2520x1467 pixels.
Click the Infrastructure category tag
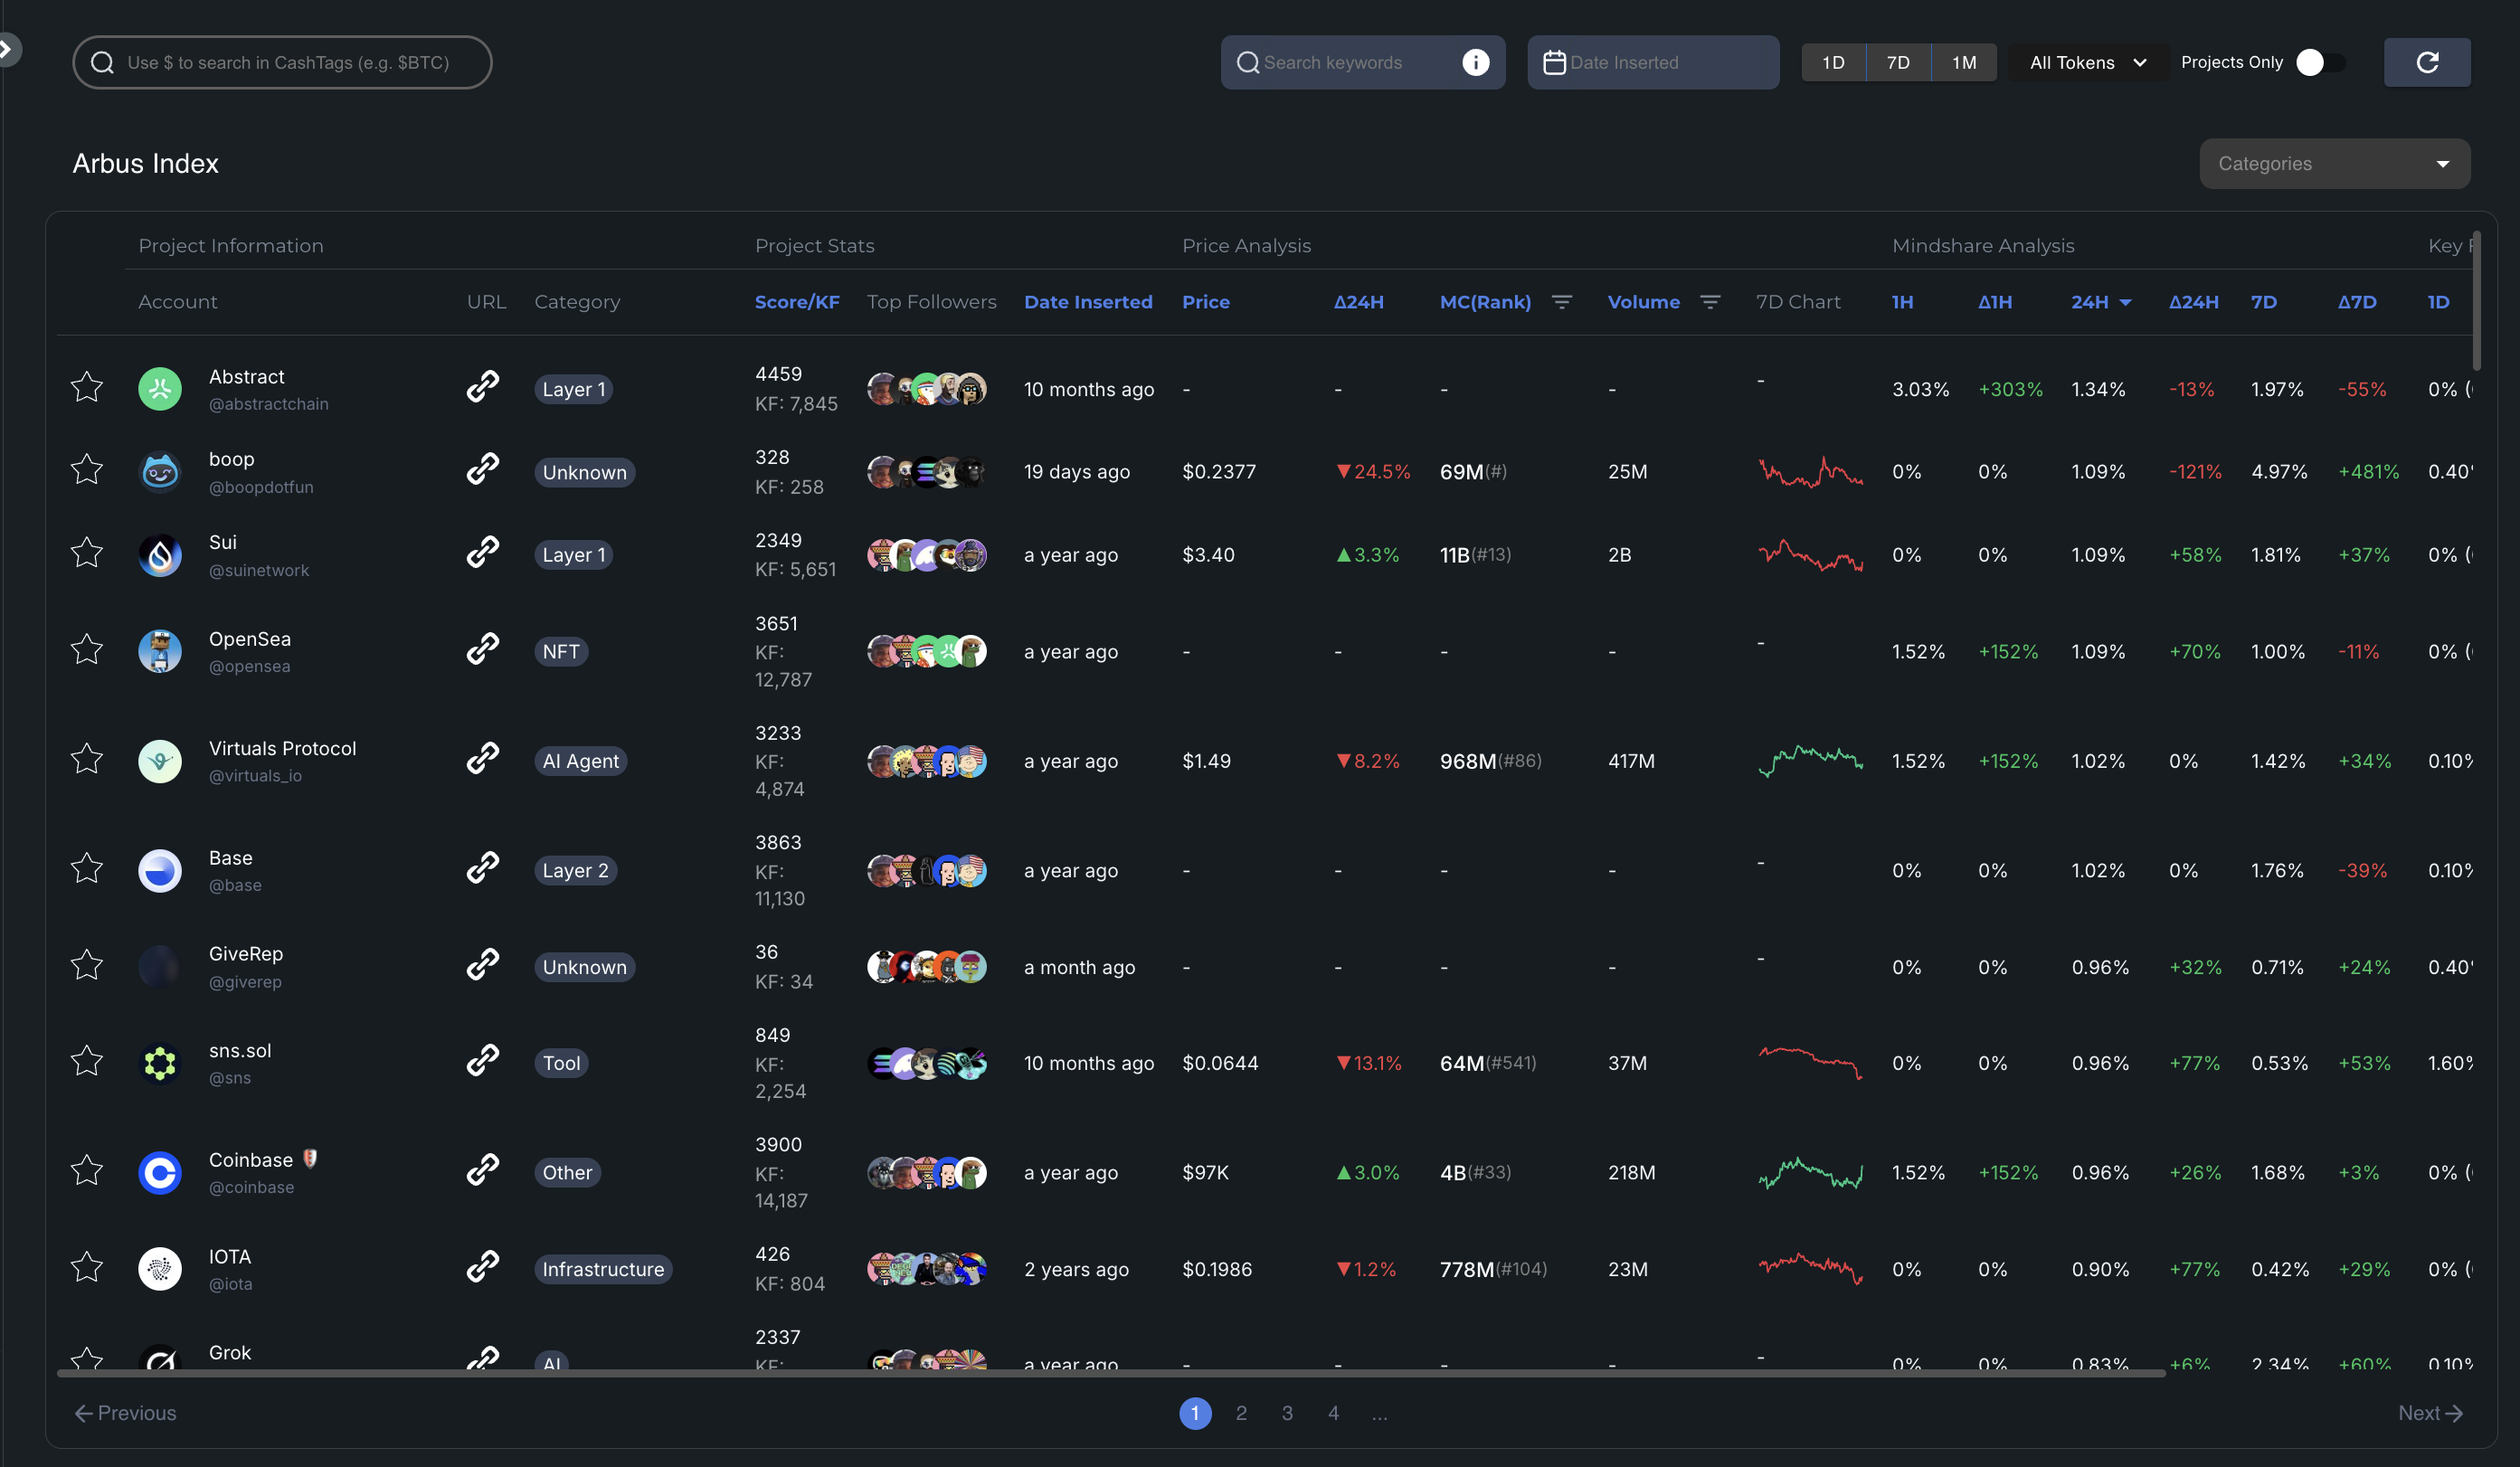(603, 1269)
